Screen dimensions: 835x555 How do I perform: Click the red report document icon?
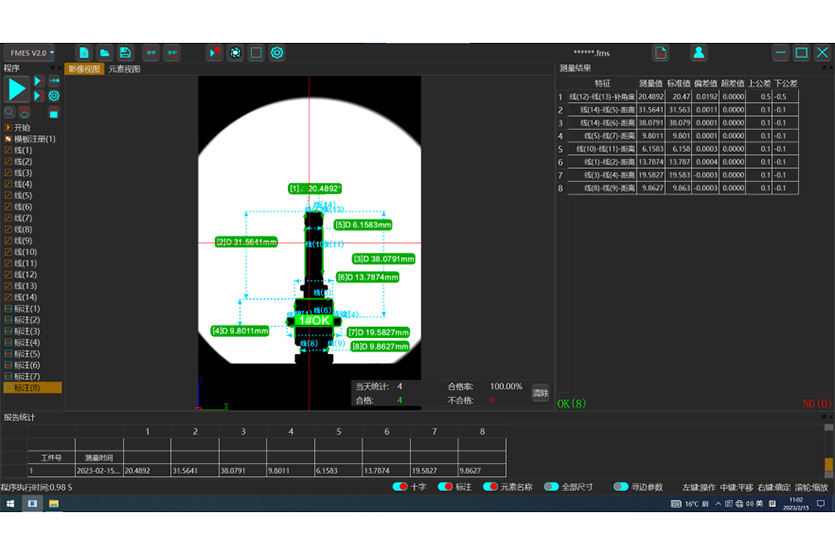(660, 53)
